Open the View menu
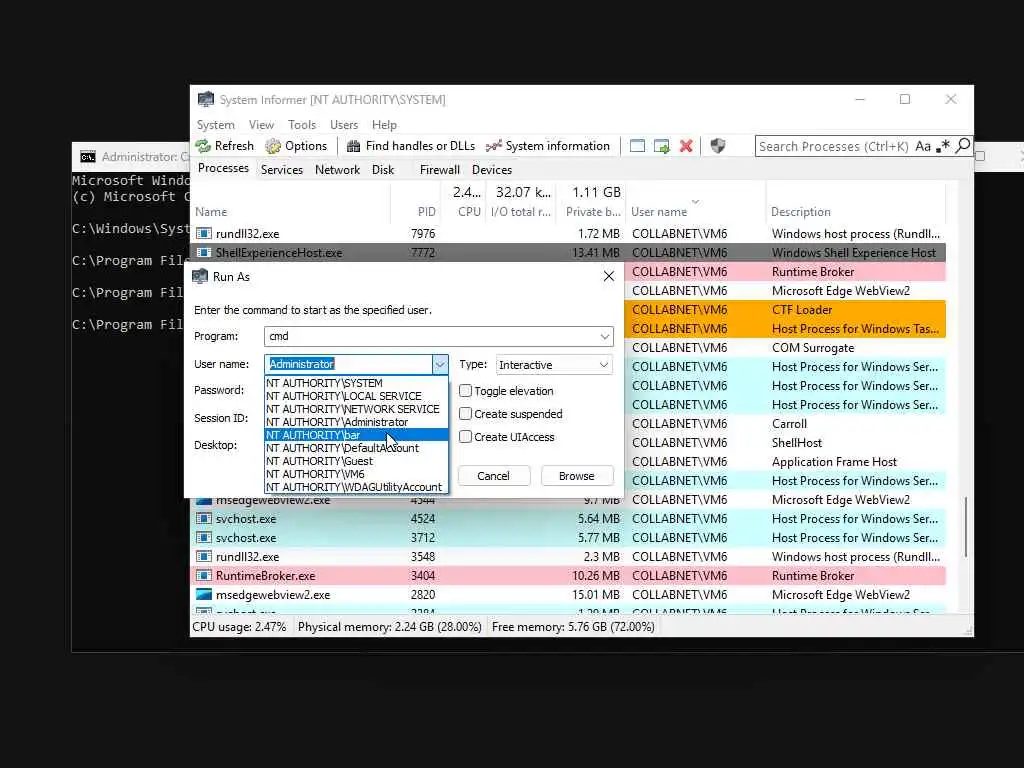1024x768 pixels. coord(261,125)
